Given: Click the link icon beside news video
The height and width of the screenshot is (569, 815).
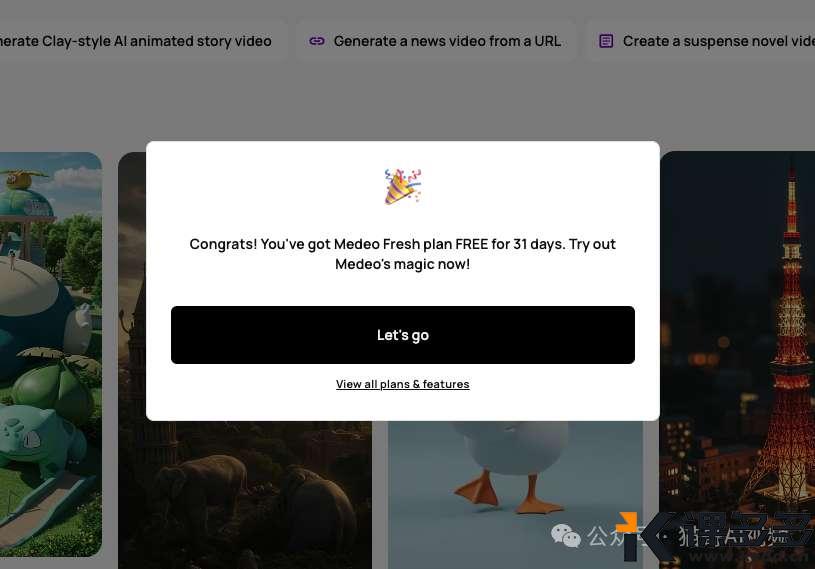Looking at the screenshot, I should coord(317,41).
